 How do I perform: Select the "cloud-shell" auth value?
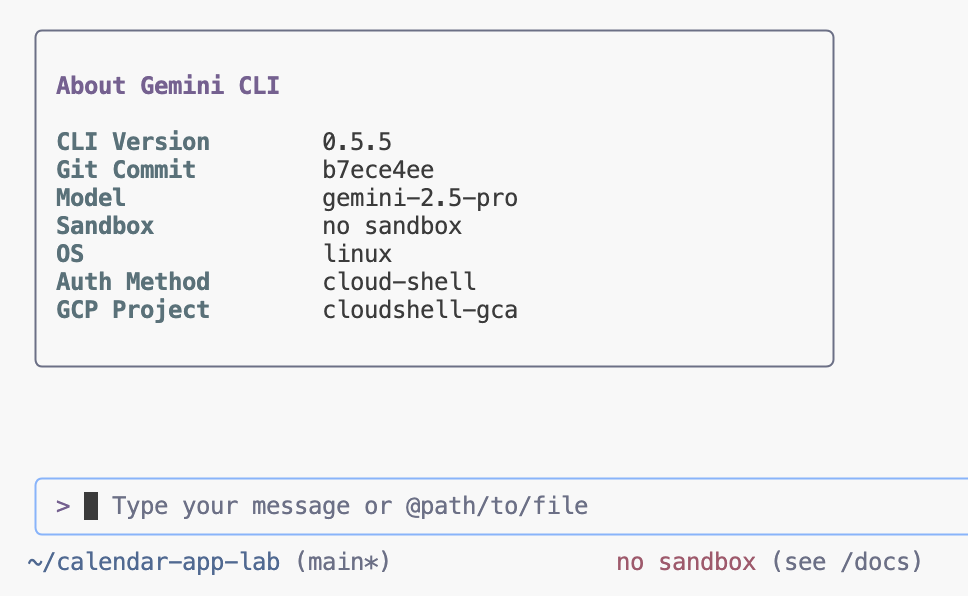[x=399, y=282]
